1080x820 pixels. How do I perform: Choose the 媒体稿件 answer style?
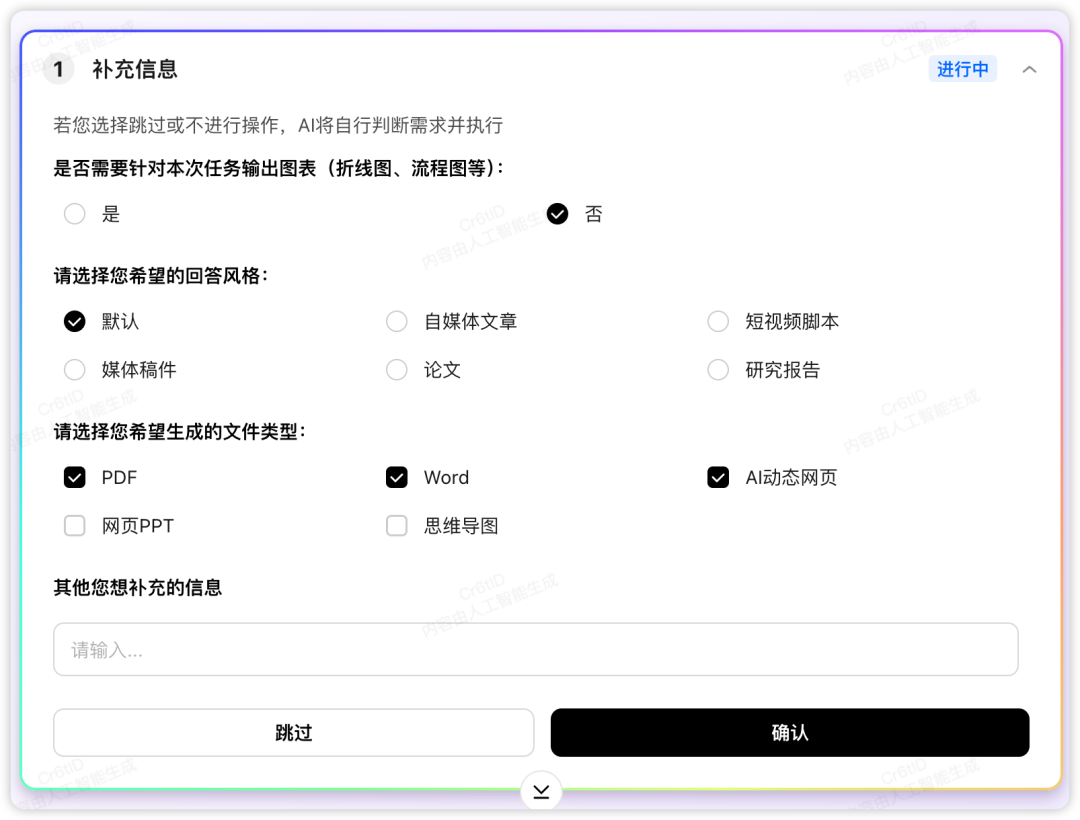tap(74, 370)
